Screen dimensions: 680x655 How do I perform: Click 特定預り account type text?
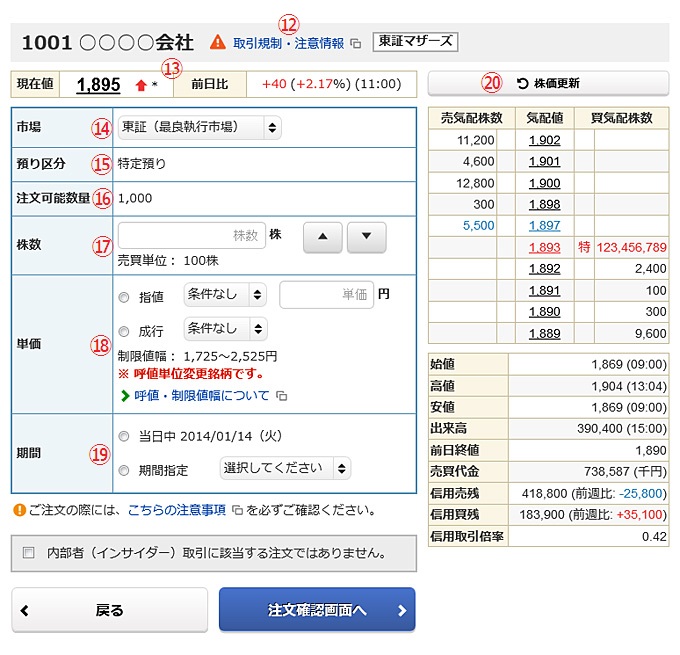(x=141, y=164)
